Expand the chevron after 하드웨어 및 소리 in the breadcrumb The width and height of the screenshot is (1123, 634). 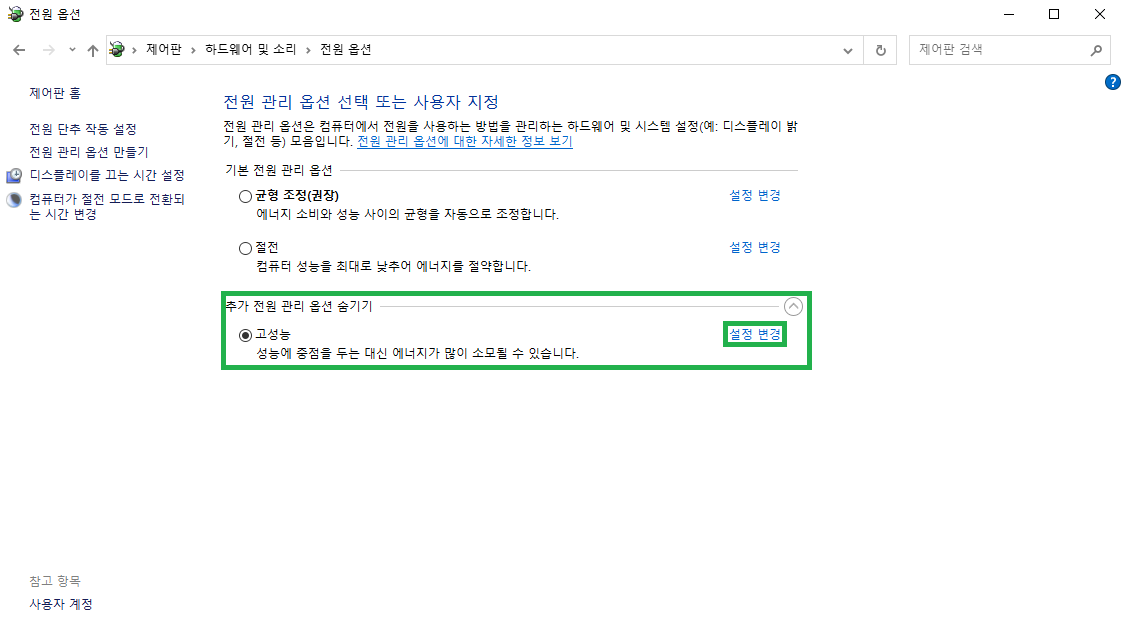click(308, 50)
